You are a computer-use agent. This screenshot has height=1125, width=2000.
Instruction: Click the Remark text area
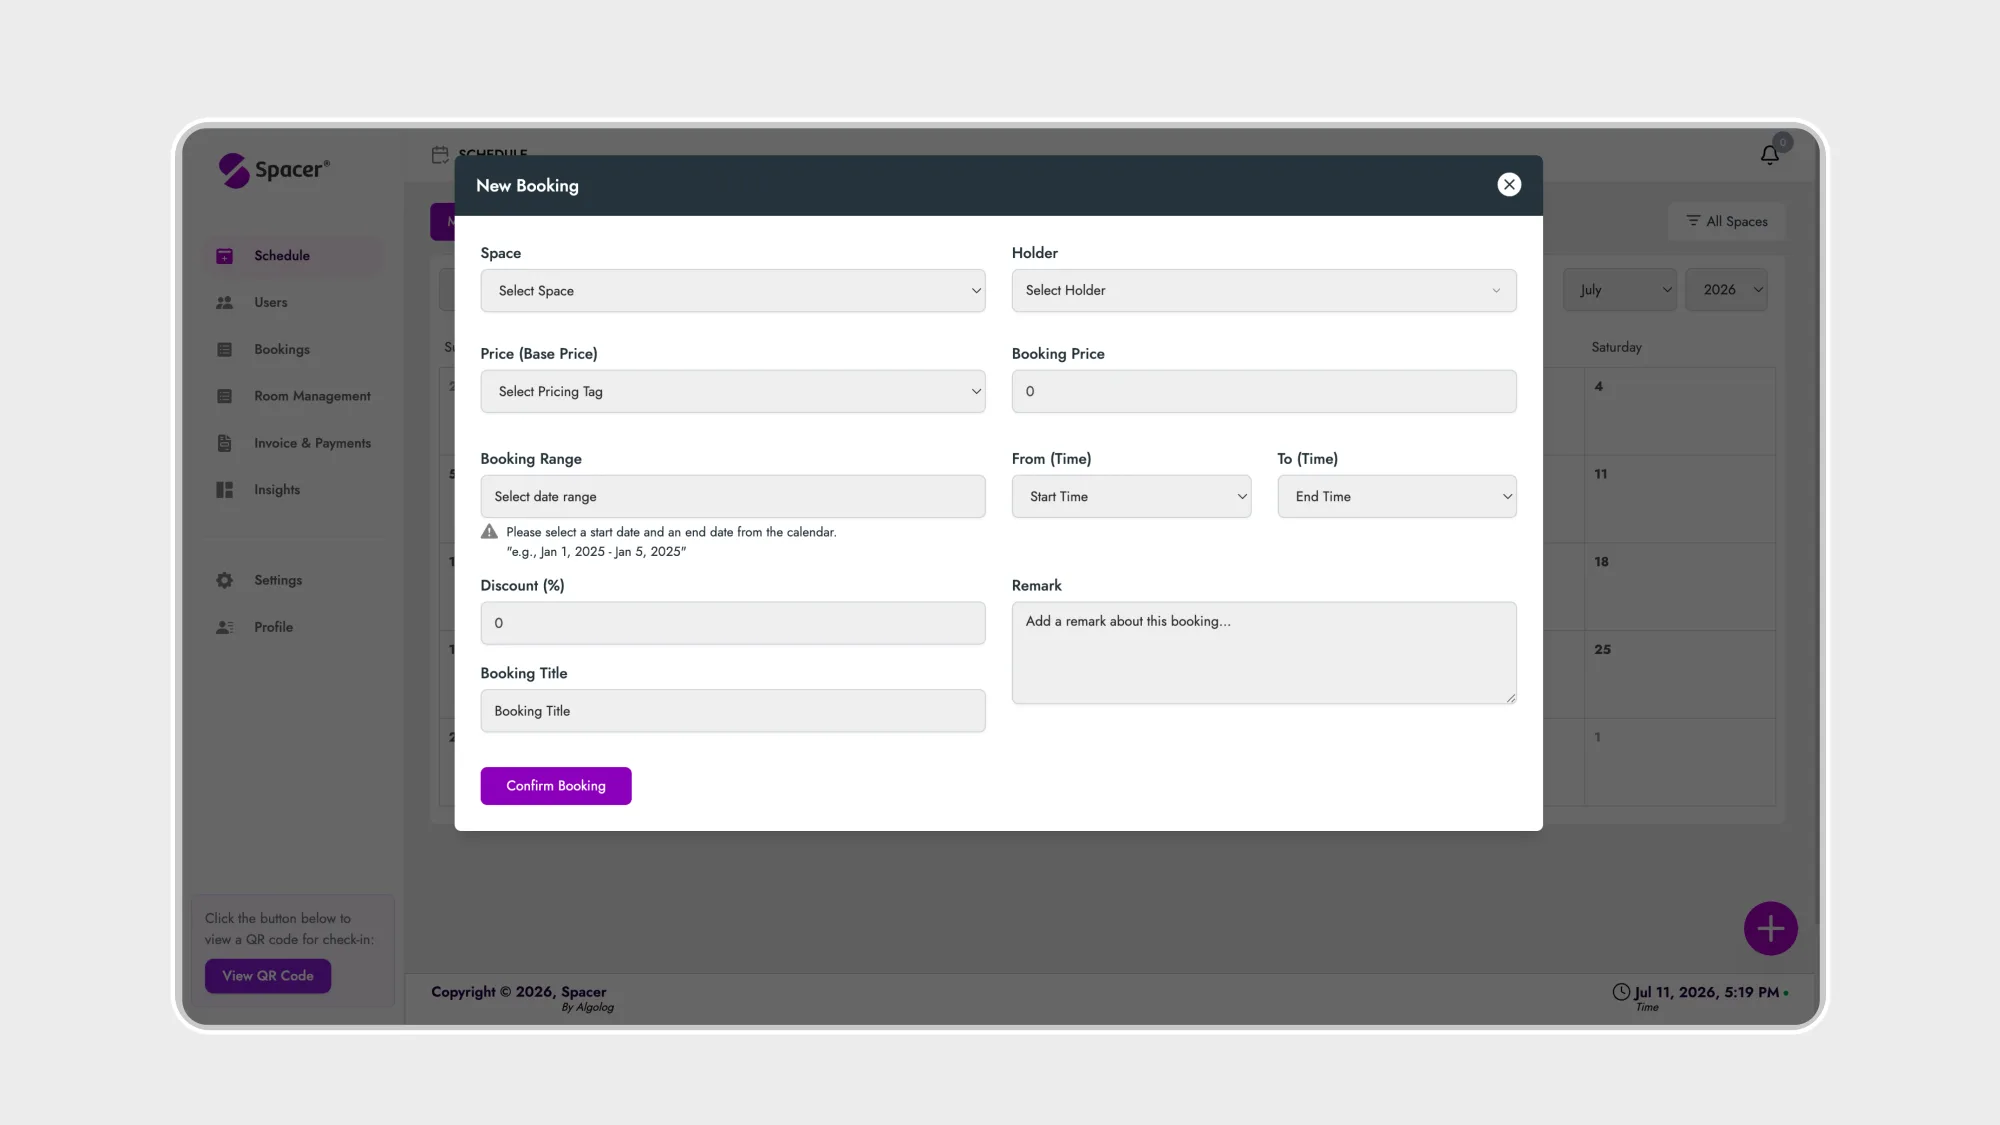click(x=1264, y=652)
